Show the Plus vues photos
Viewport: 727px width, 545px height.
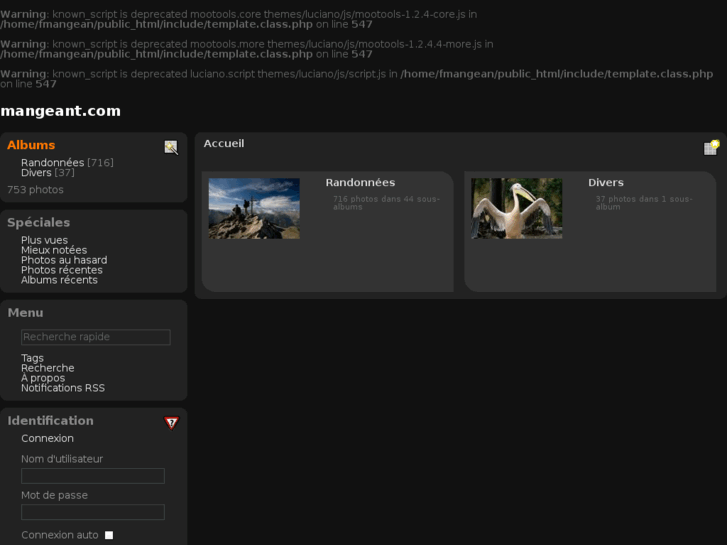coord(45,240)
